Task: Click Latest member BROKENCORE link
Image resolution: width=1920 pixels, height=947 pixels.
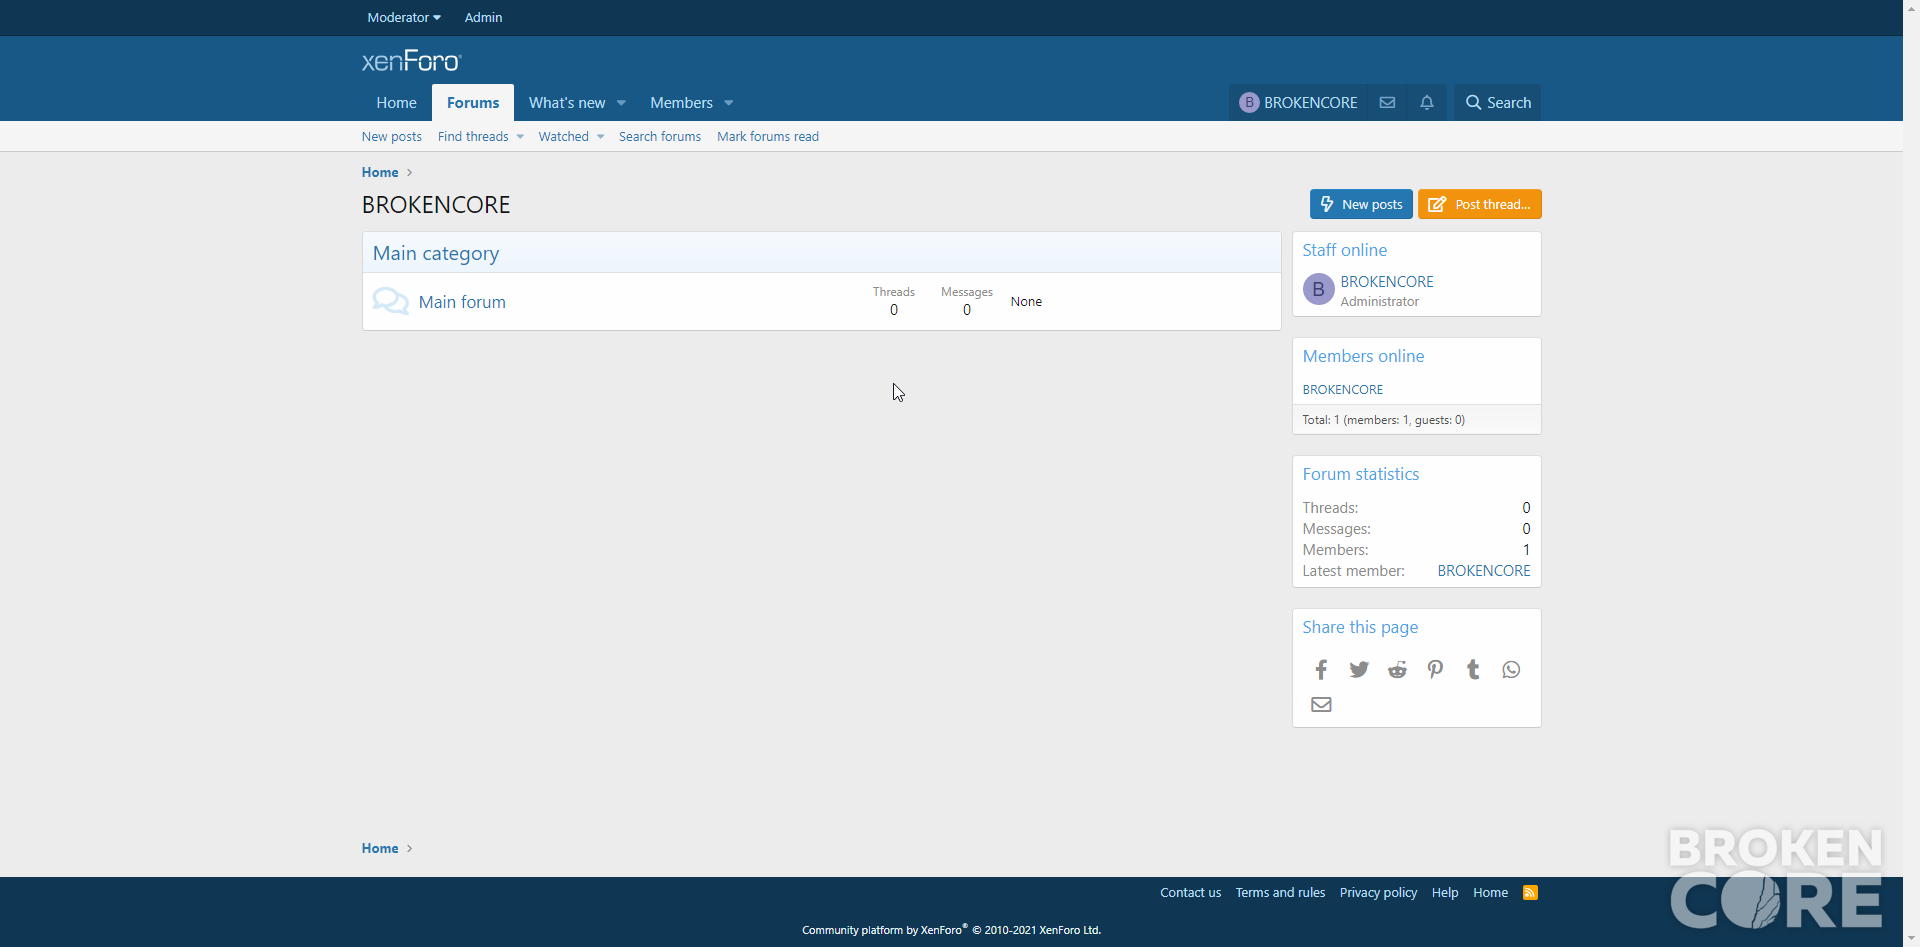Action: 1484,571
